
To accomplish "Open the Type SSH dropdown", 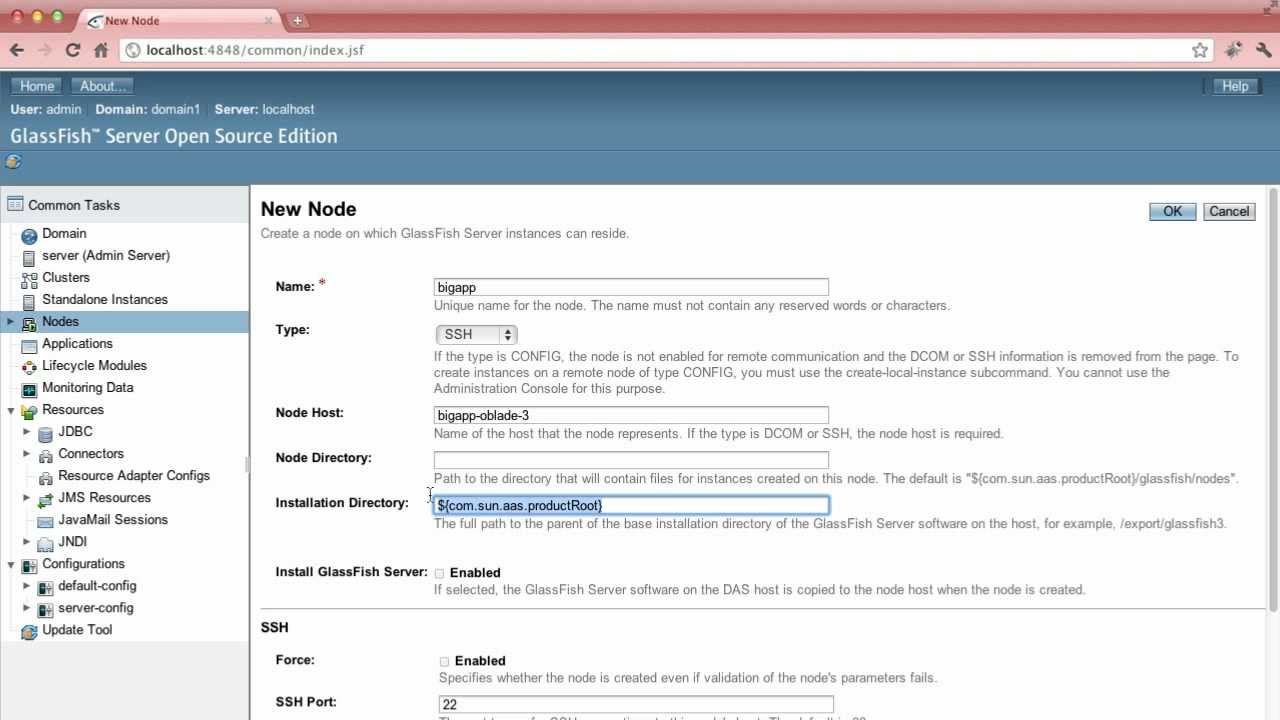I will [x=476, y=335].
